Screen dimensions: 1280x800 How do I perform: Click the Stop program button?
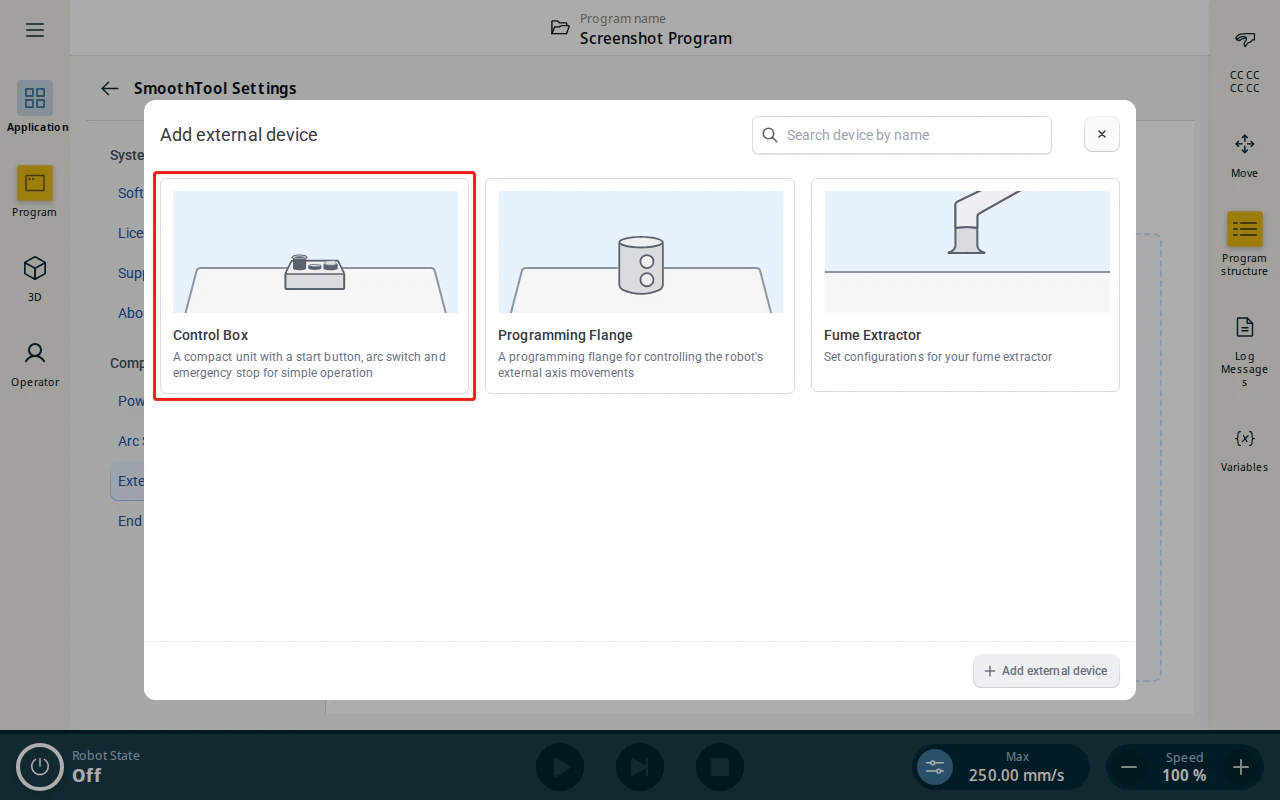coord(720,767)
